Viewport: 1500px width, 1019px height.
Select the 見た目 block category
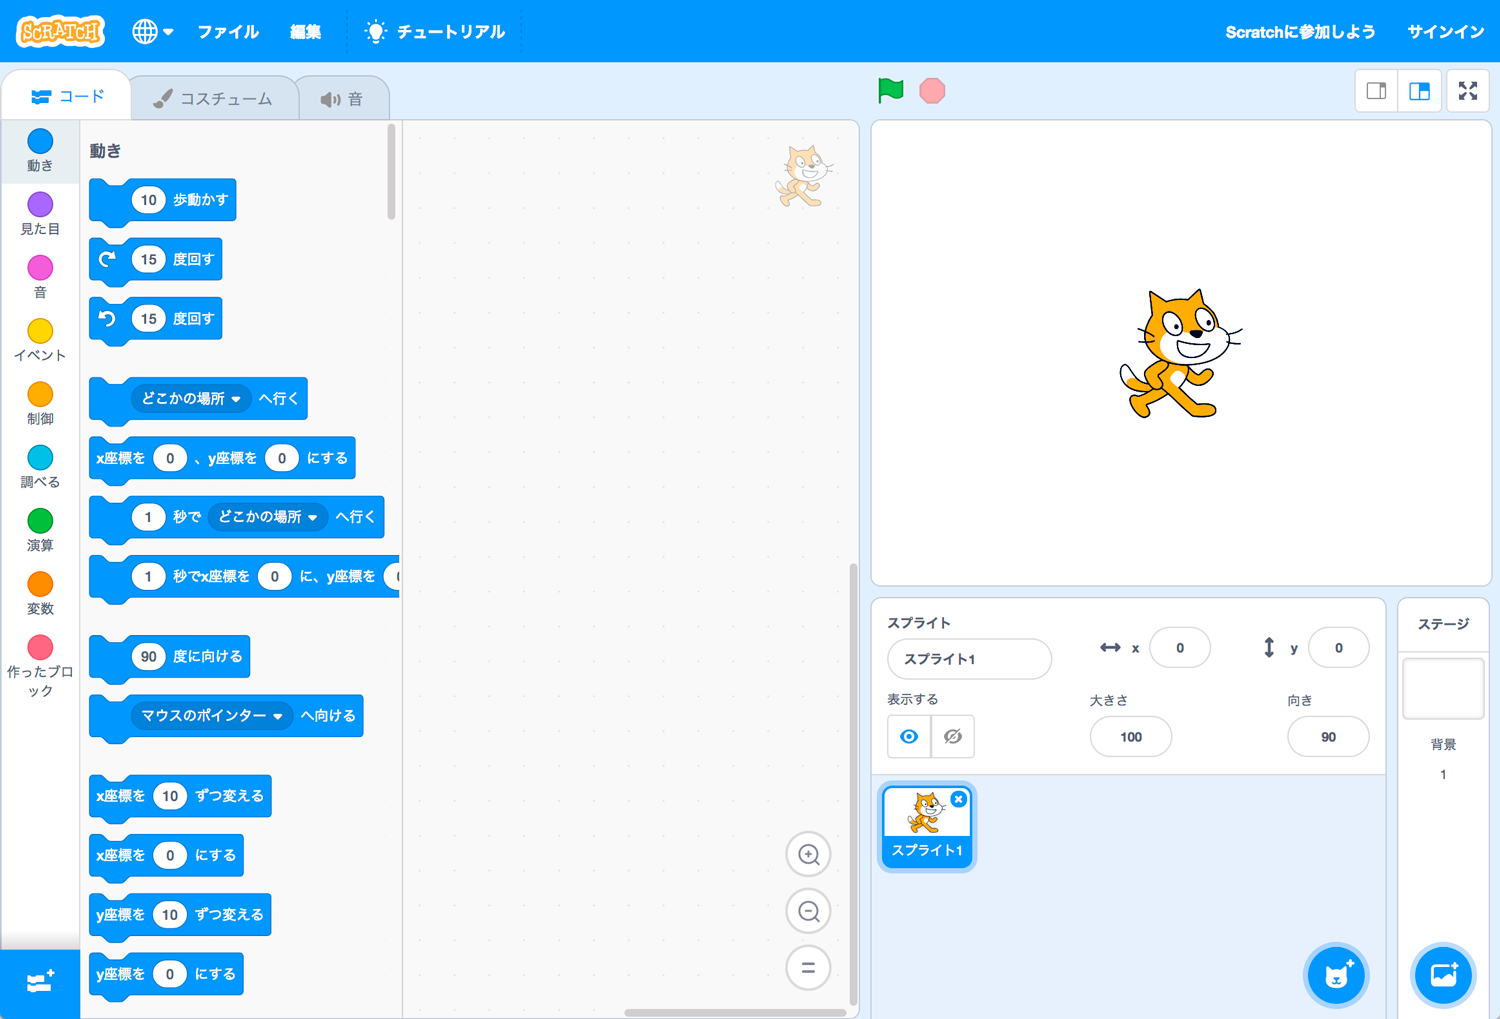(40, 214)
